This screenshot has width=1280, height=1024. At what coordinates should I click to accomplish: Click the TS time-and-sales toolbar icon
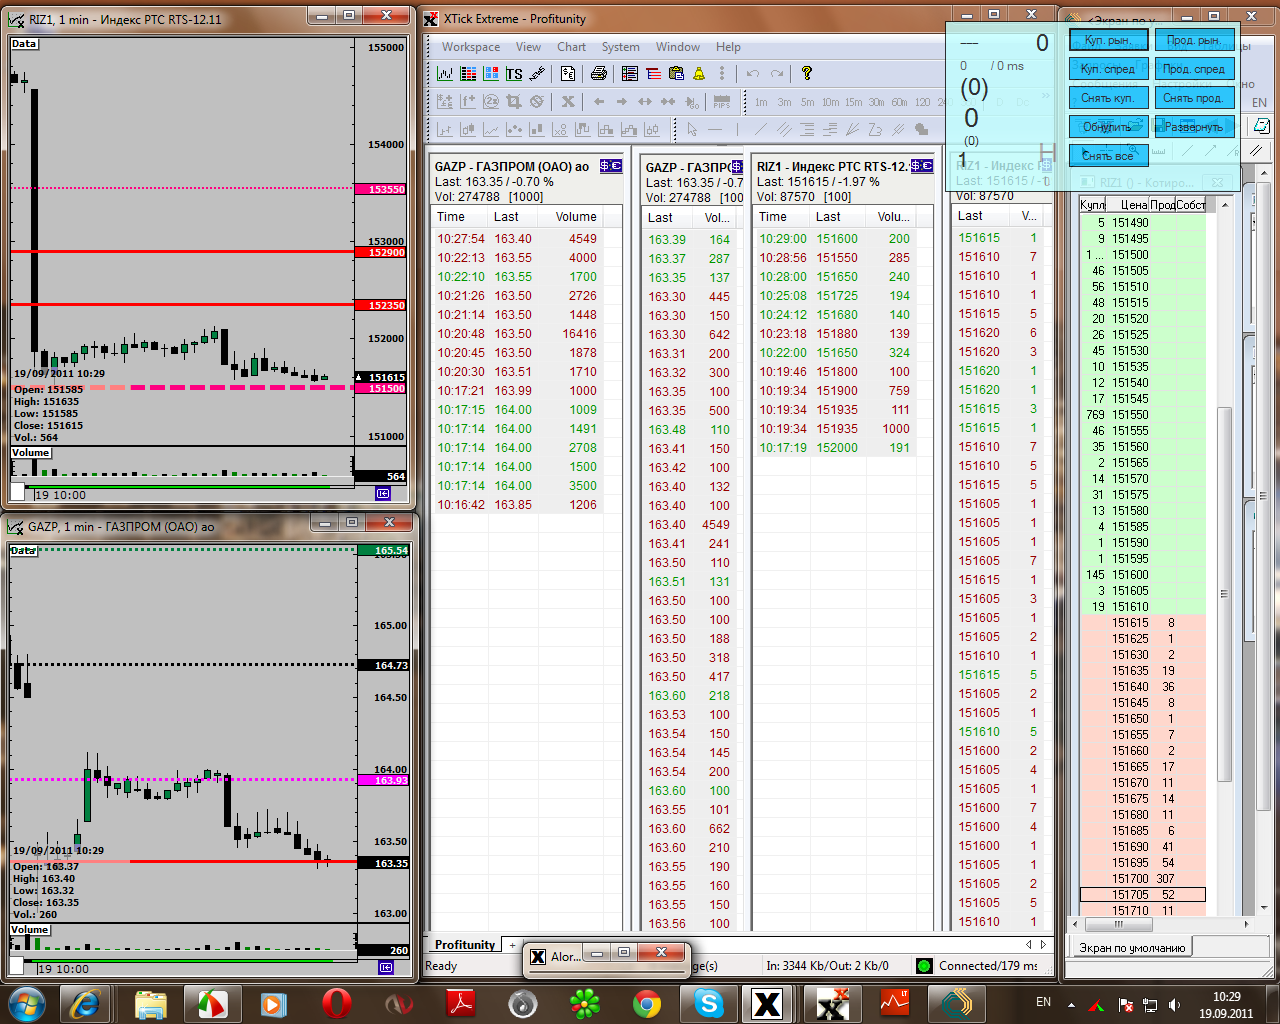(x=514, y=74)
